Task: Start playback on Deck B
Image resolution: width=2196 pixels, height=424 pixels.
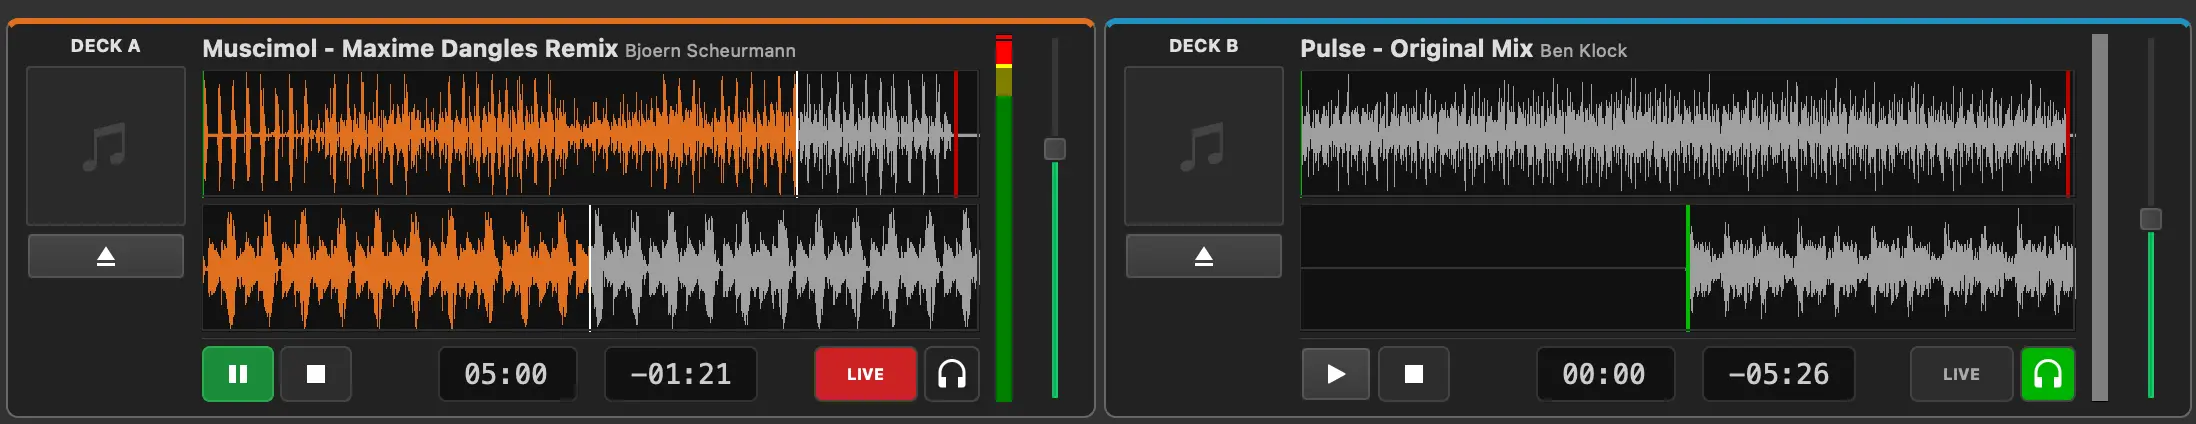Action: pyautogui.click(x=1336, y=374)
